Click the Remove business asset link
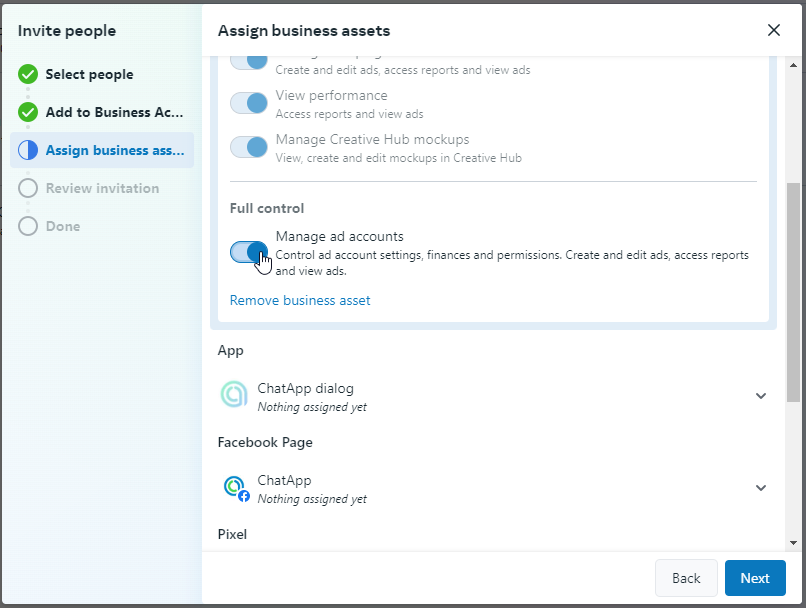806x608 pixels. 299,300
